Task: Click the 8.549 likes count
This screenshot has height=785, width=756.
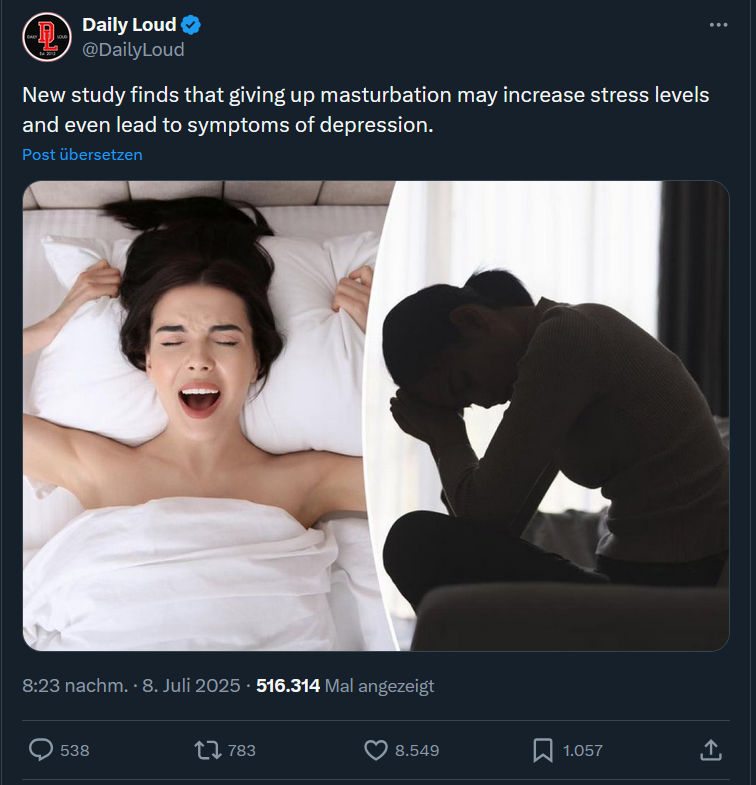Action: click(417, 750)
